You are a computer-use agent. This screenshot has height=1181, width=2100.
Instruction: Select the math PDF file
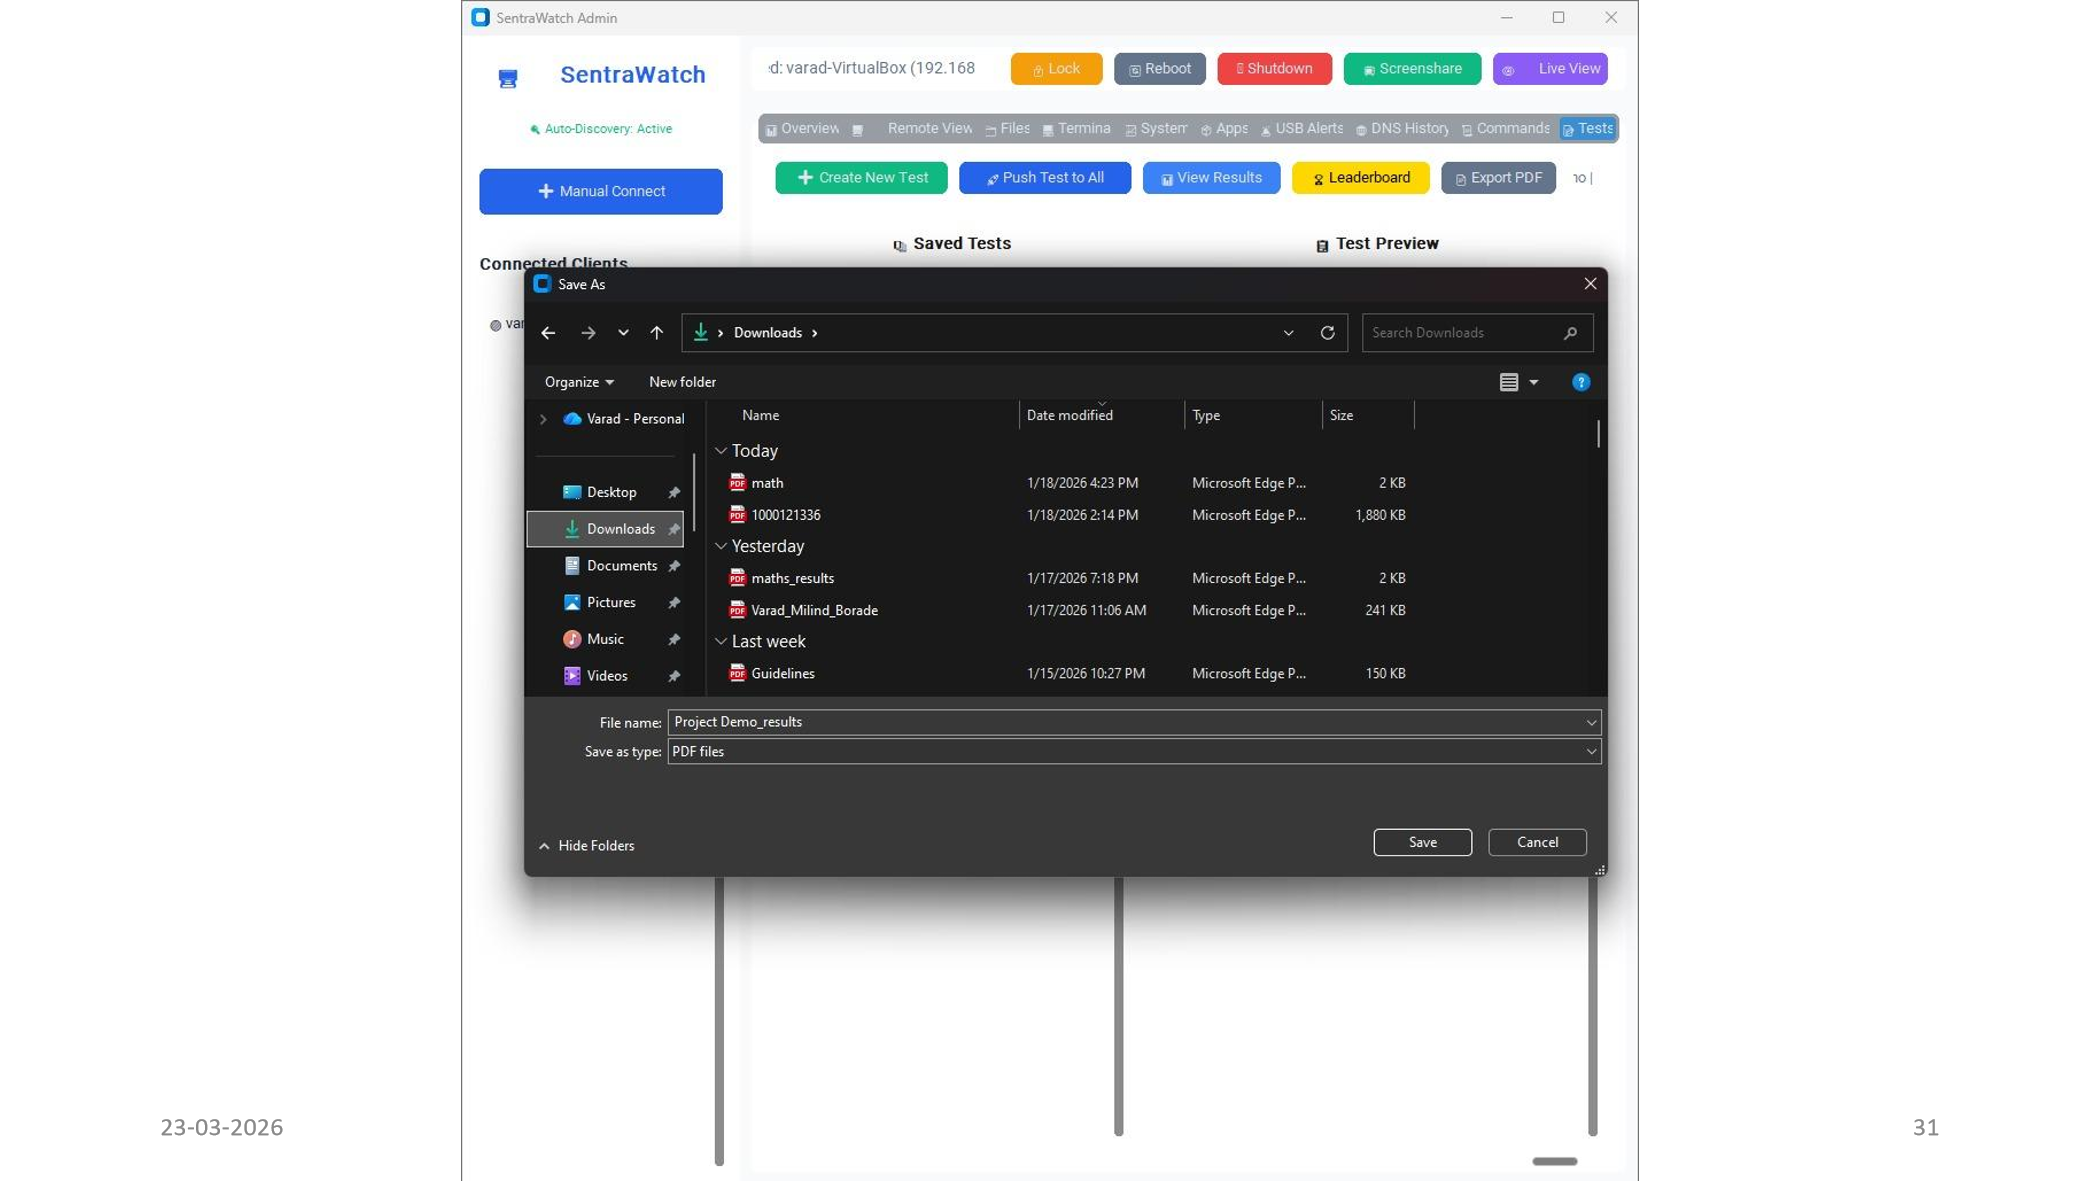(767, 483)
